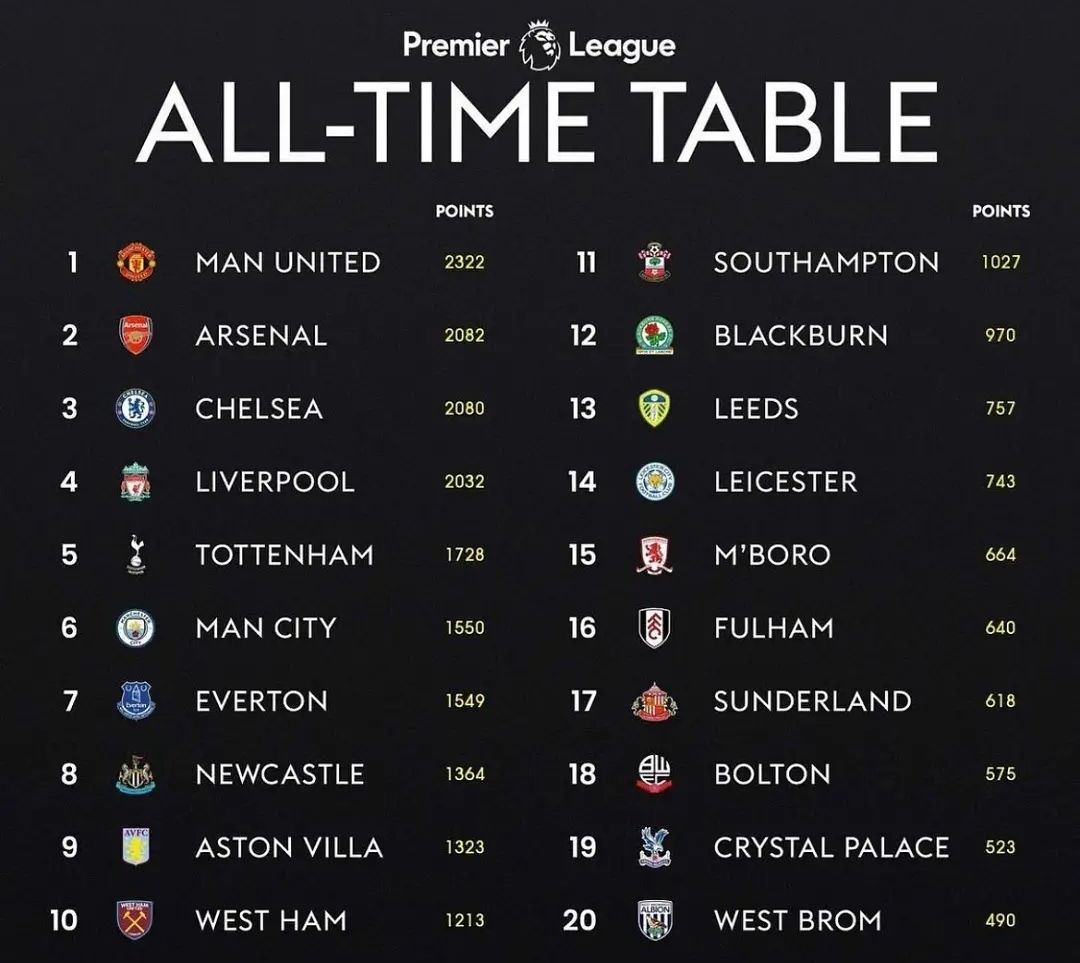
Task: Select the Everton club crest
Action: point(136,701)
